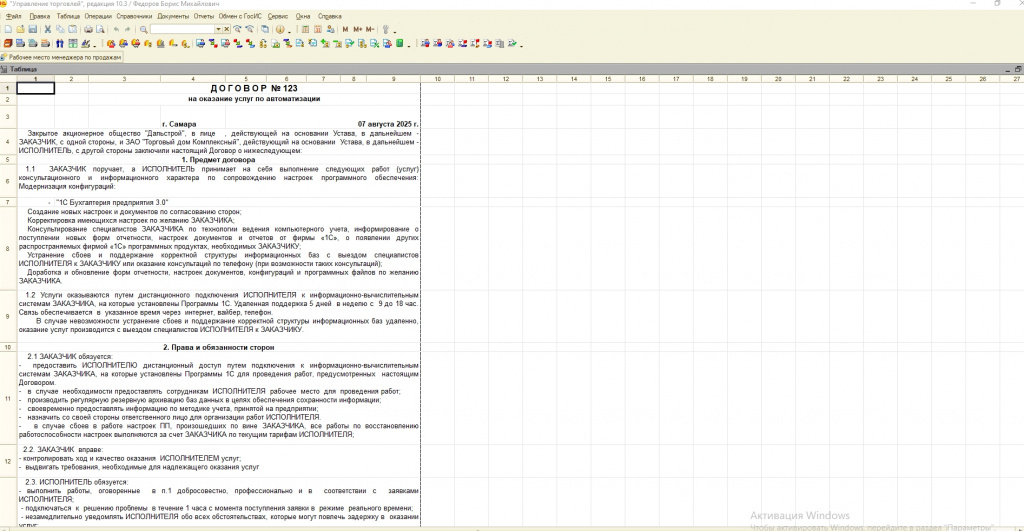The width and height of the screenshot is (1024, 531).
Task: Switch to Рабочее место менеджера по продажам tab
Action: (61, 57)
